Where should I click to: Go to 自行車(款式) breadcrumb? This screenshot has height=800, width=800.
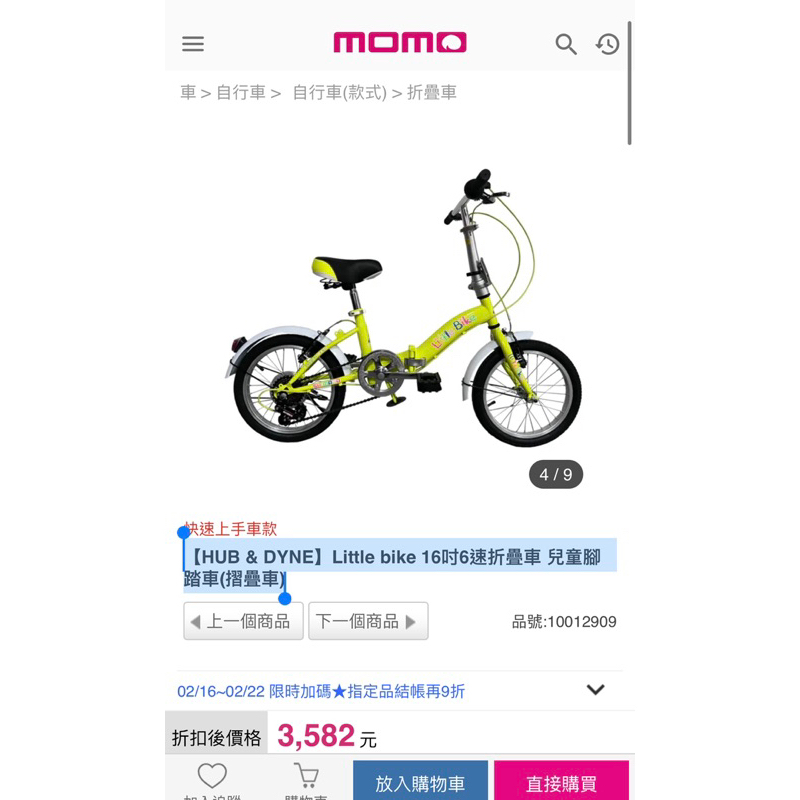(x=339, y=92)
